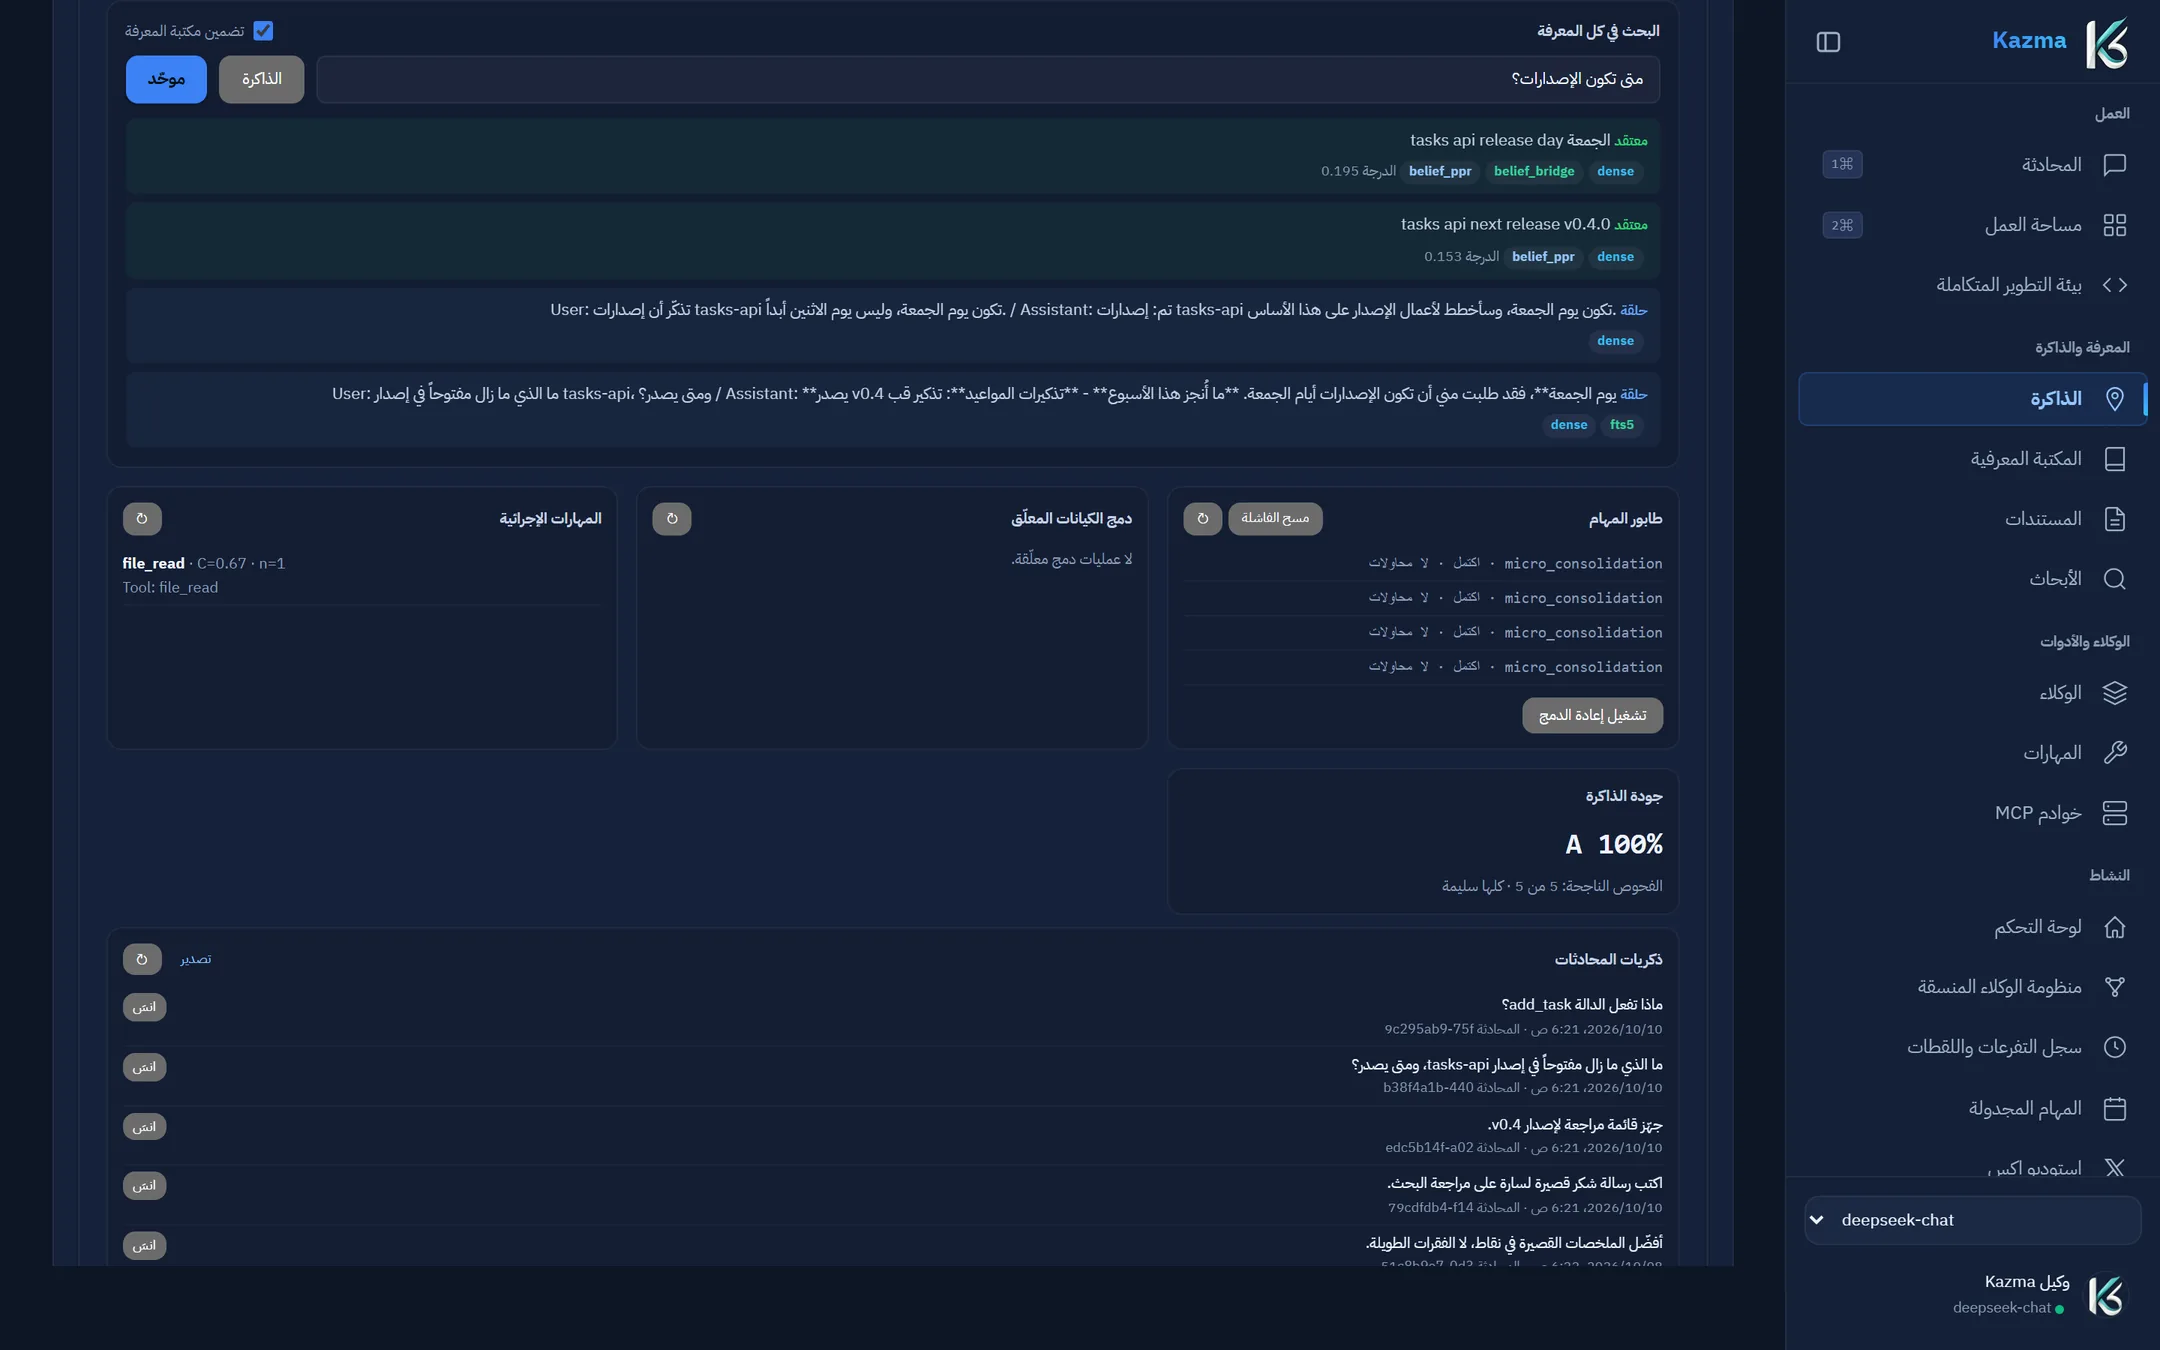
Task: Click the الذاكرة search button
Action: click(261, 79)
